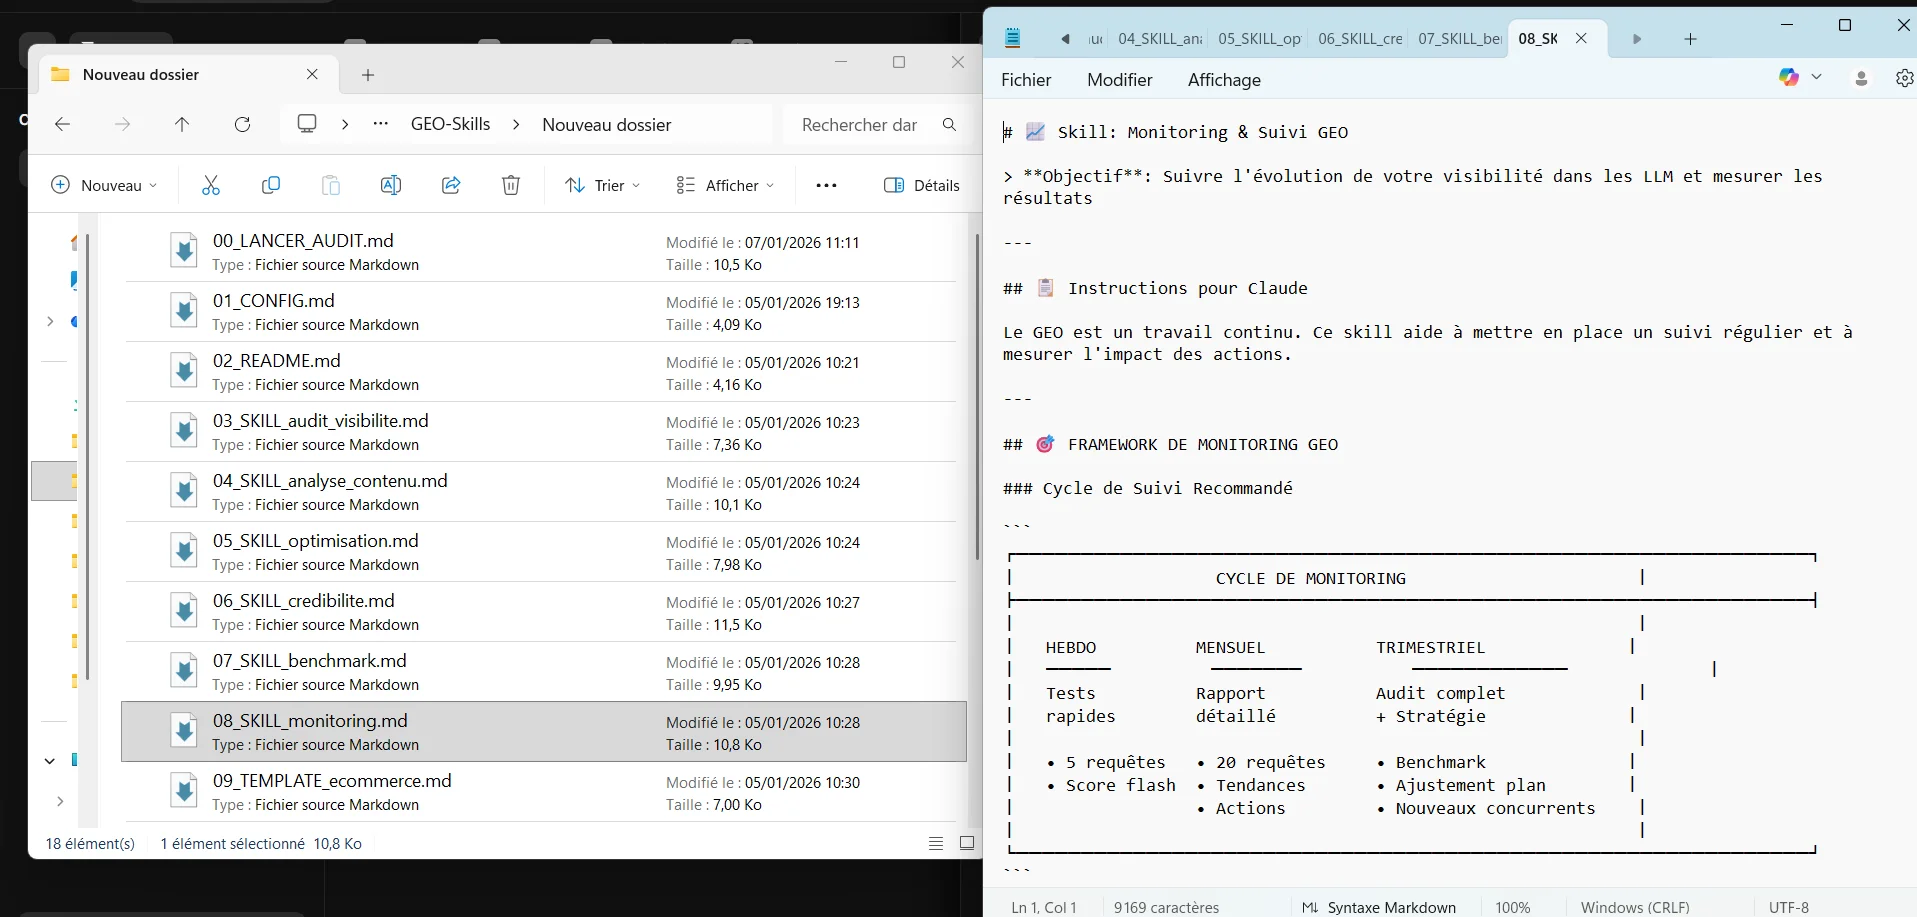Click the Delete trash icon in Explorer
The width and height of the screenshot is (1917, 917).
click(x=511, y=185)
